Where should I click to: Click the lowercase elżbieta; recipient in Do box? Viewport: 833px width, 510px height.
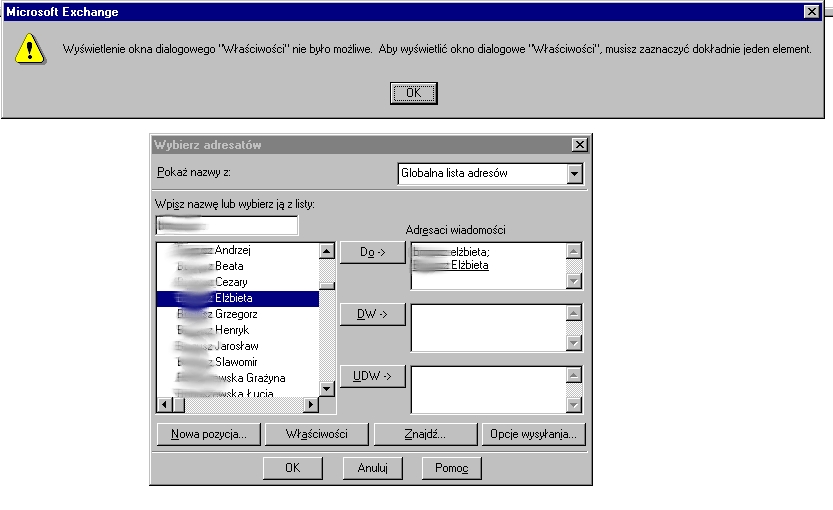452,252
